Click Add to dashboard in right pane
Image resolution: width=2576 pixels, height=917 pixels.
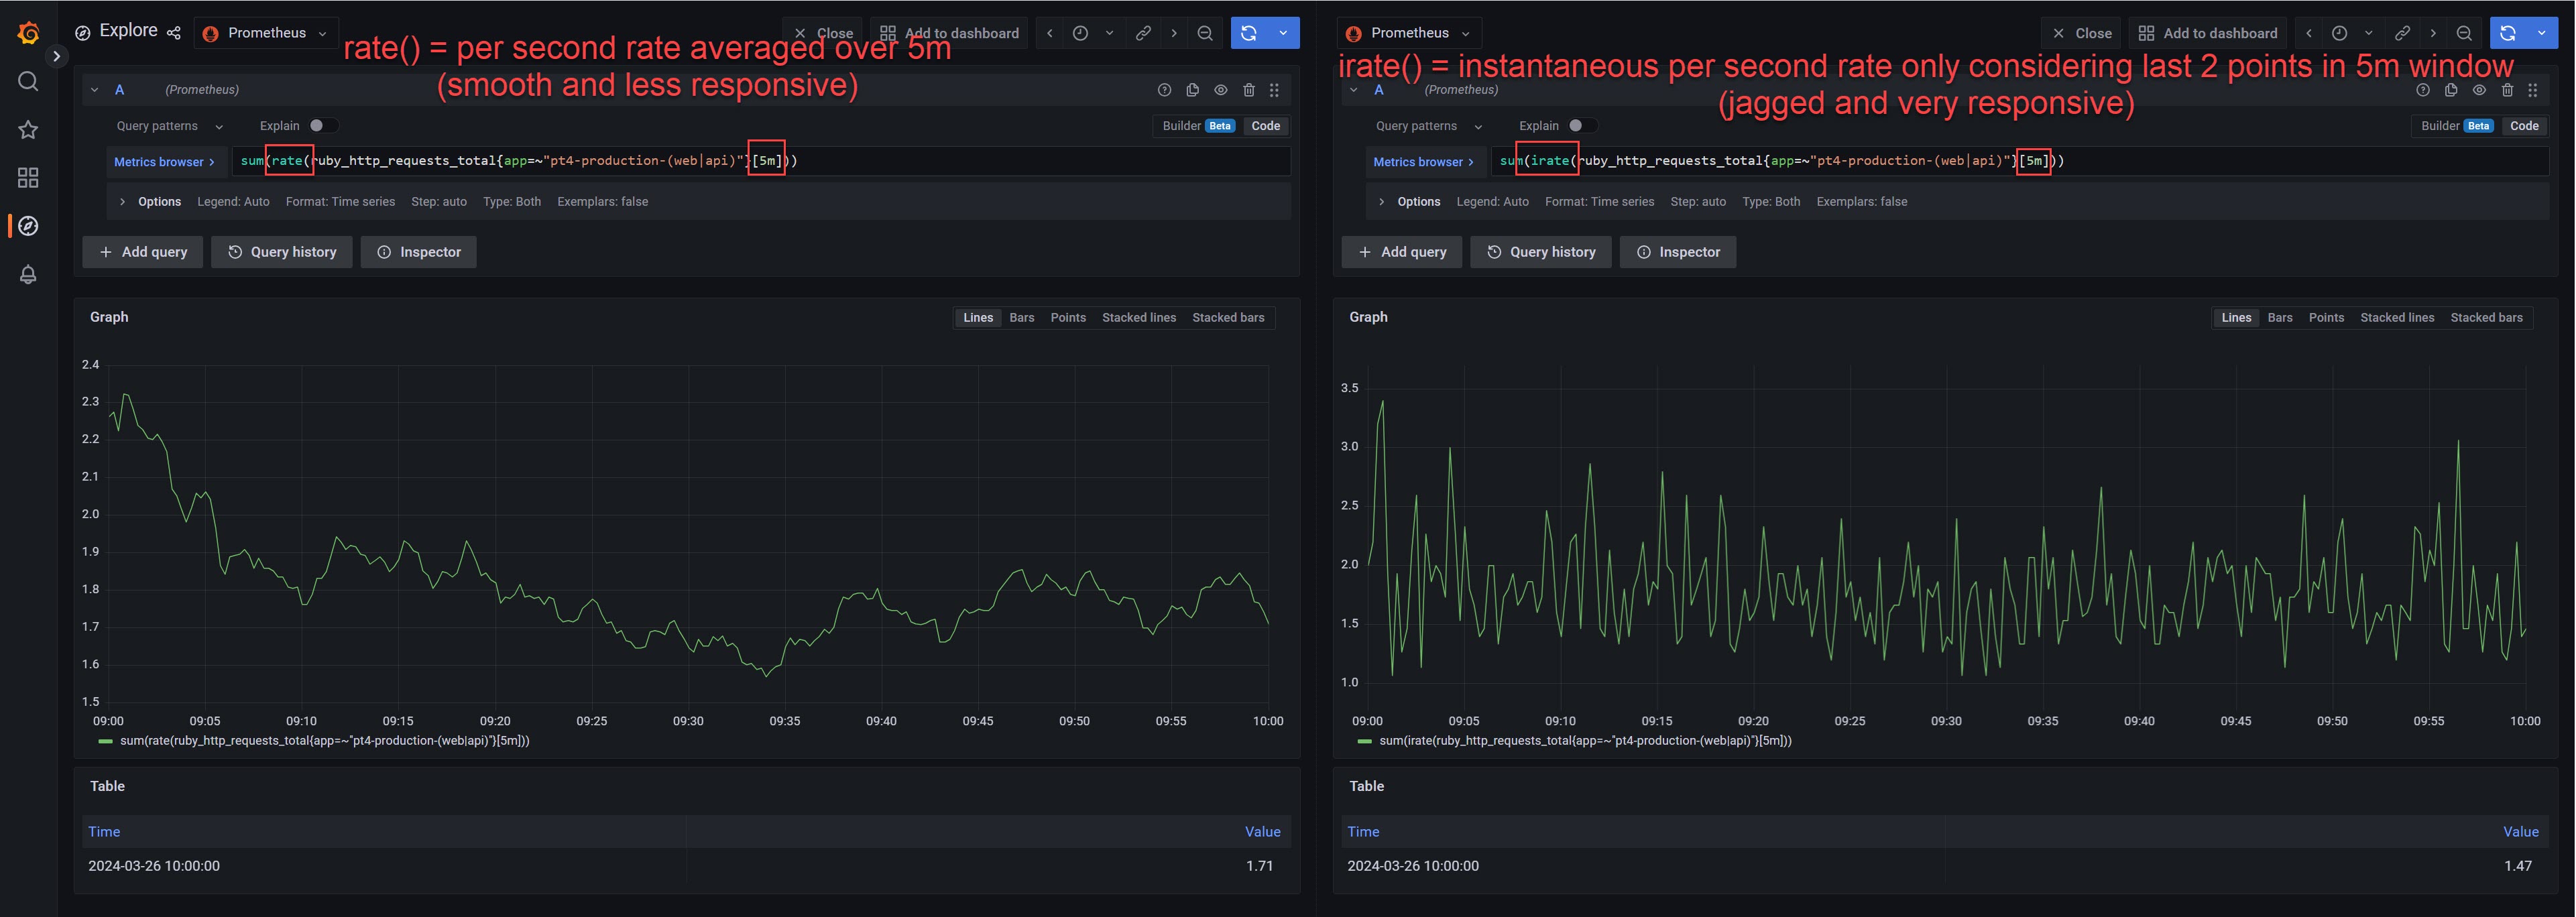(2207, 33)
